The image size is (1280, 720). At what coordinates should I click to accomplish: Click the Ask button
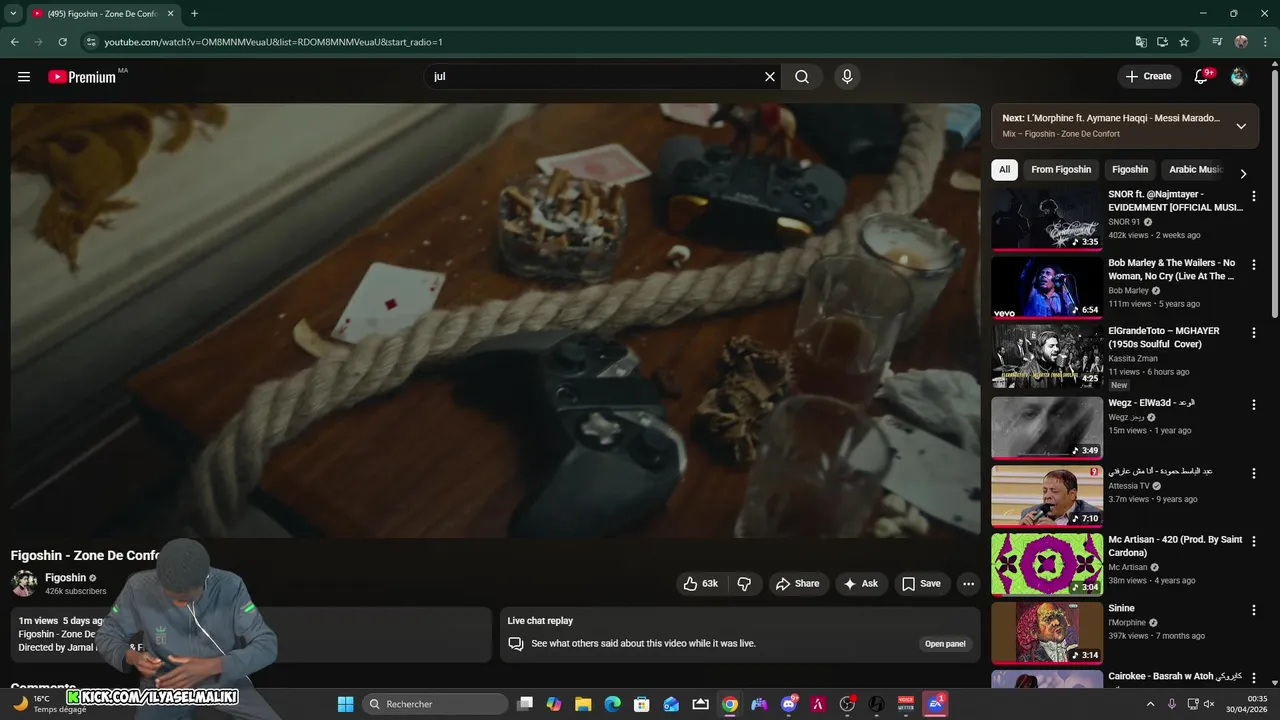point(860,584)
